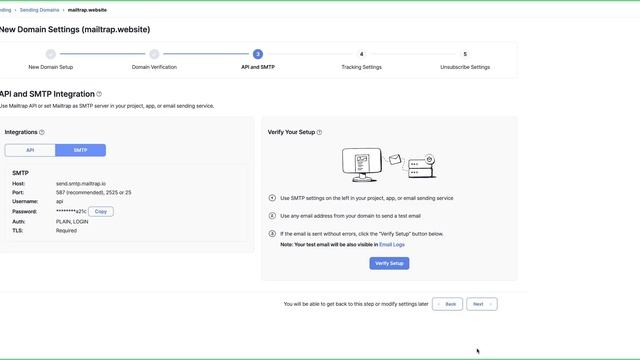Image resolution: width=640 pixels, height=360 pixels.
Task: Open help icon beside Verify Your Setup
Action: 319,132
